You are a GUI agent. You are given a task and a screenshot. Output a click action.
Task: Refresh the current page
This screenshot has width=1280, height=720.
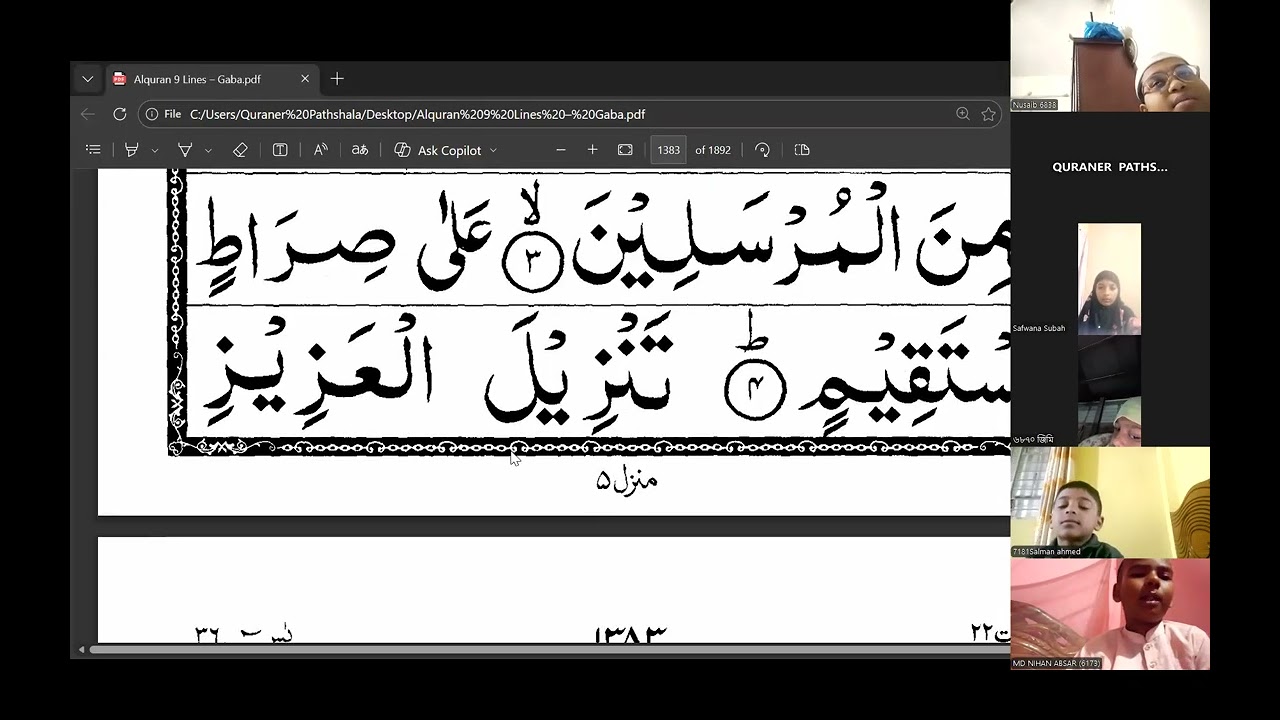[x=120, y=114]
